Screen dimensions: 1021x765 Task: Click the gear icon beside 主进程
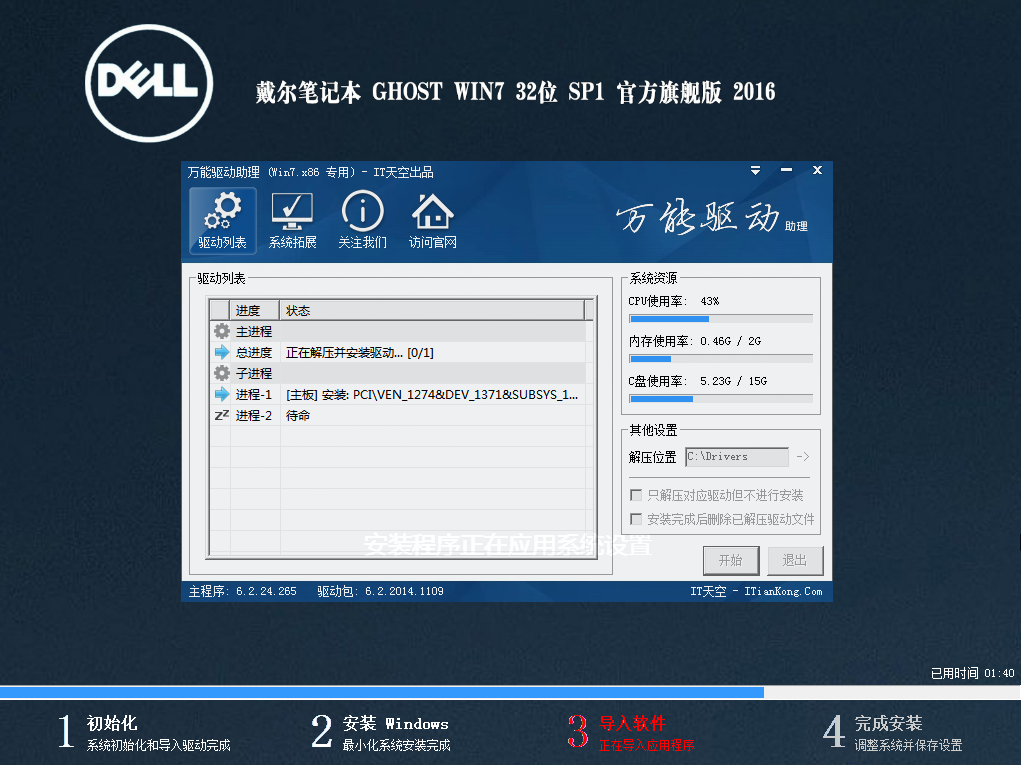(222, 331)
